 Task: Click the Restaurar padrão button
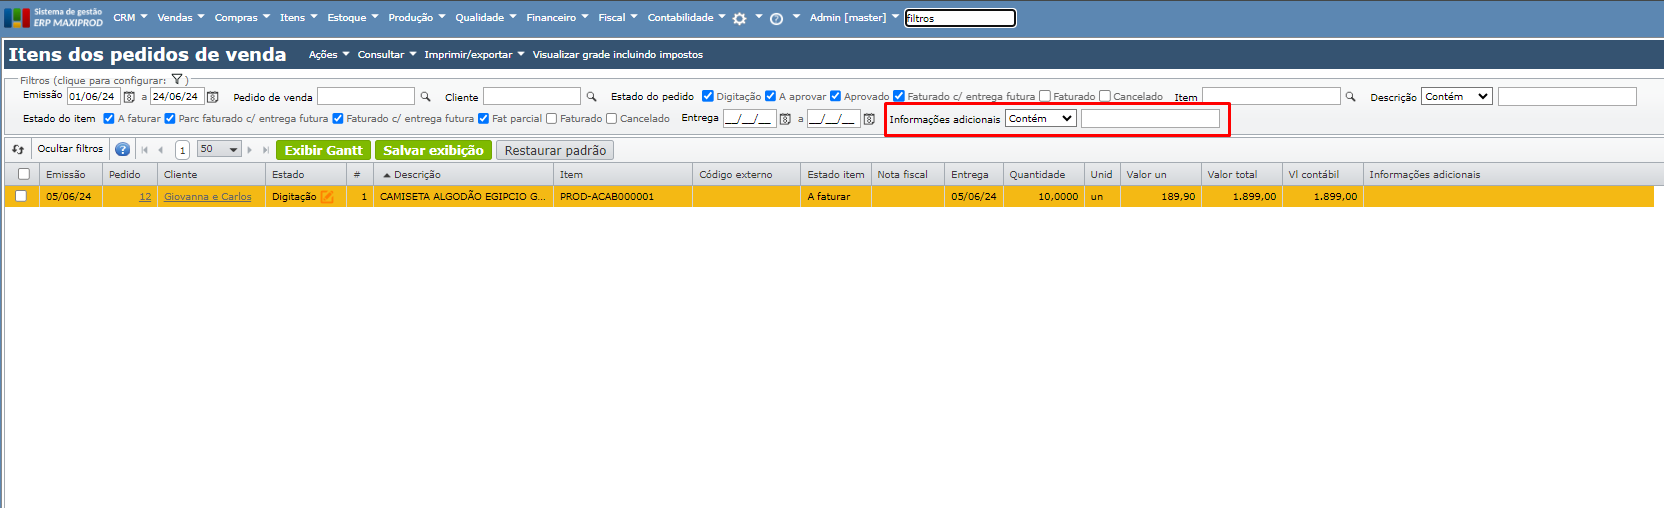555,150
